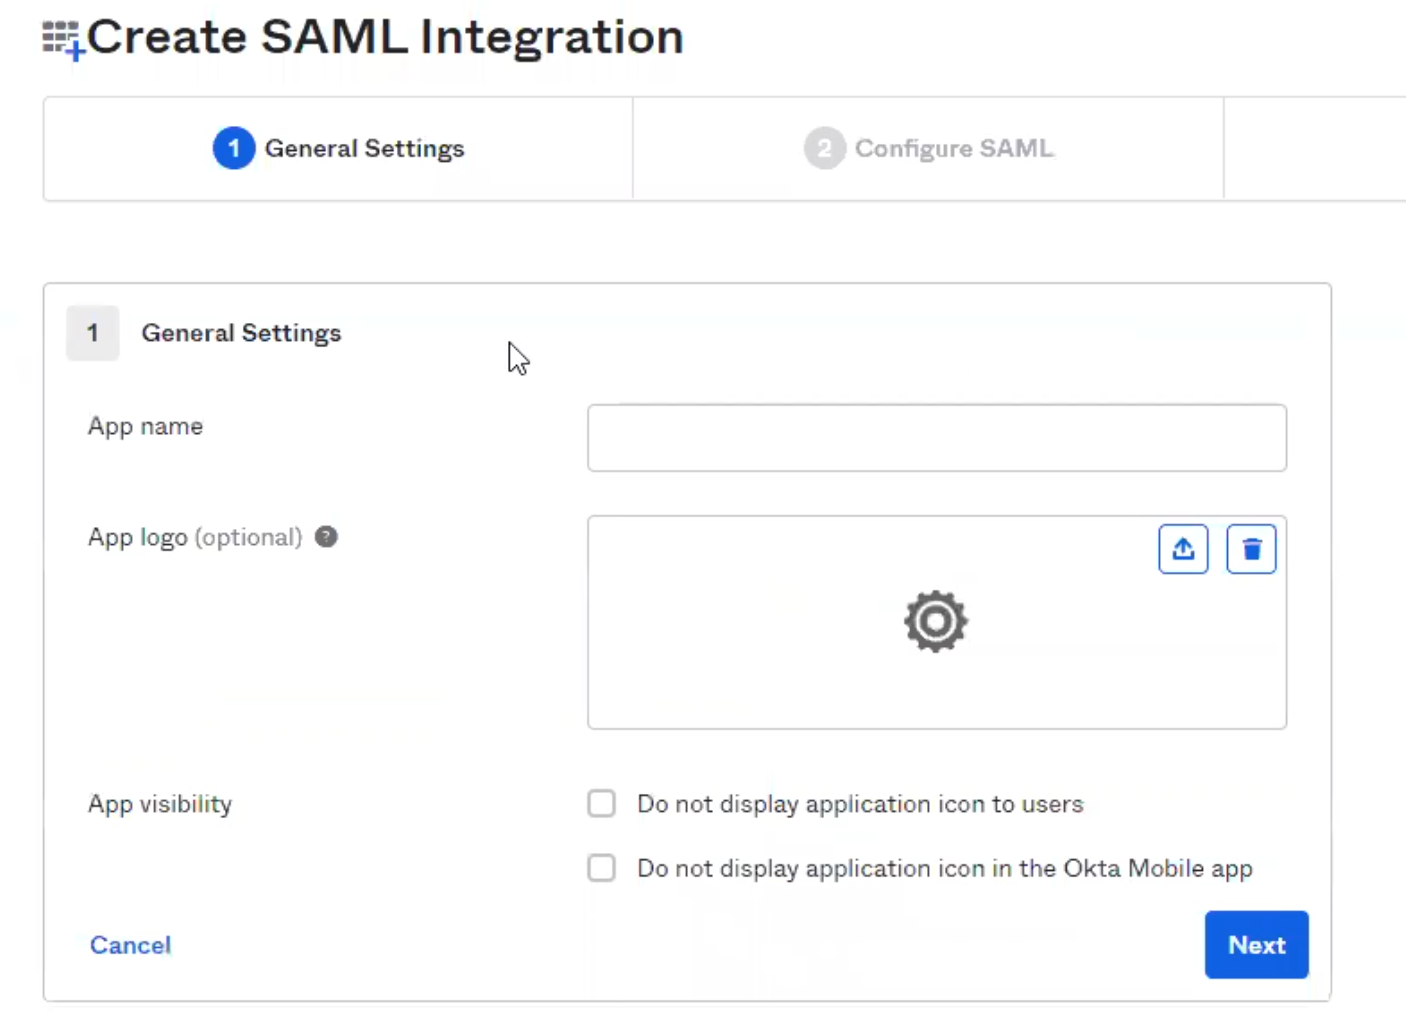Check Do not display application icon to users
The height and width of the screenshot is (1021, 1406).
point(601,803)
